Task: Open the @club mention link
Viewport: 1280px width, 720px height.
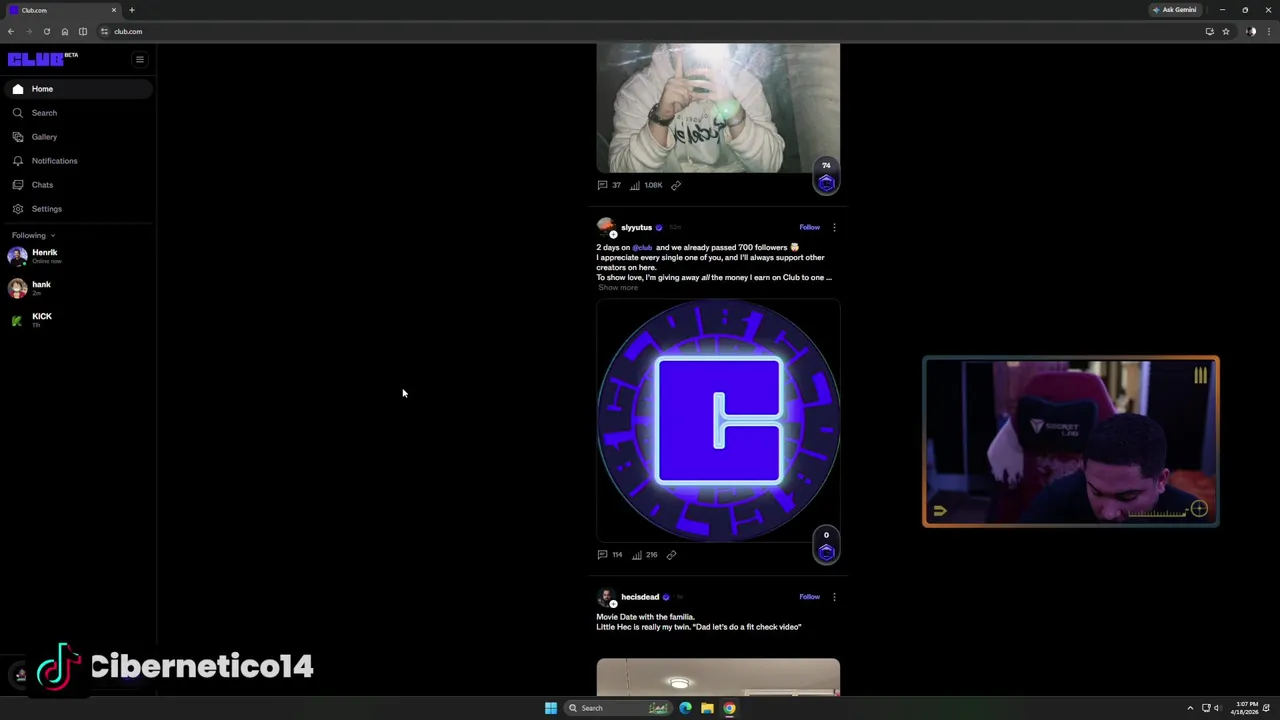Action: pos(642,247)
